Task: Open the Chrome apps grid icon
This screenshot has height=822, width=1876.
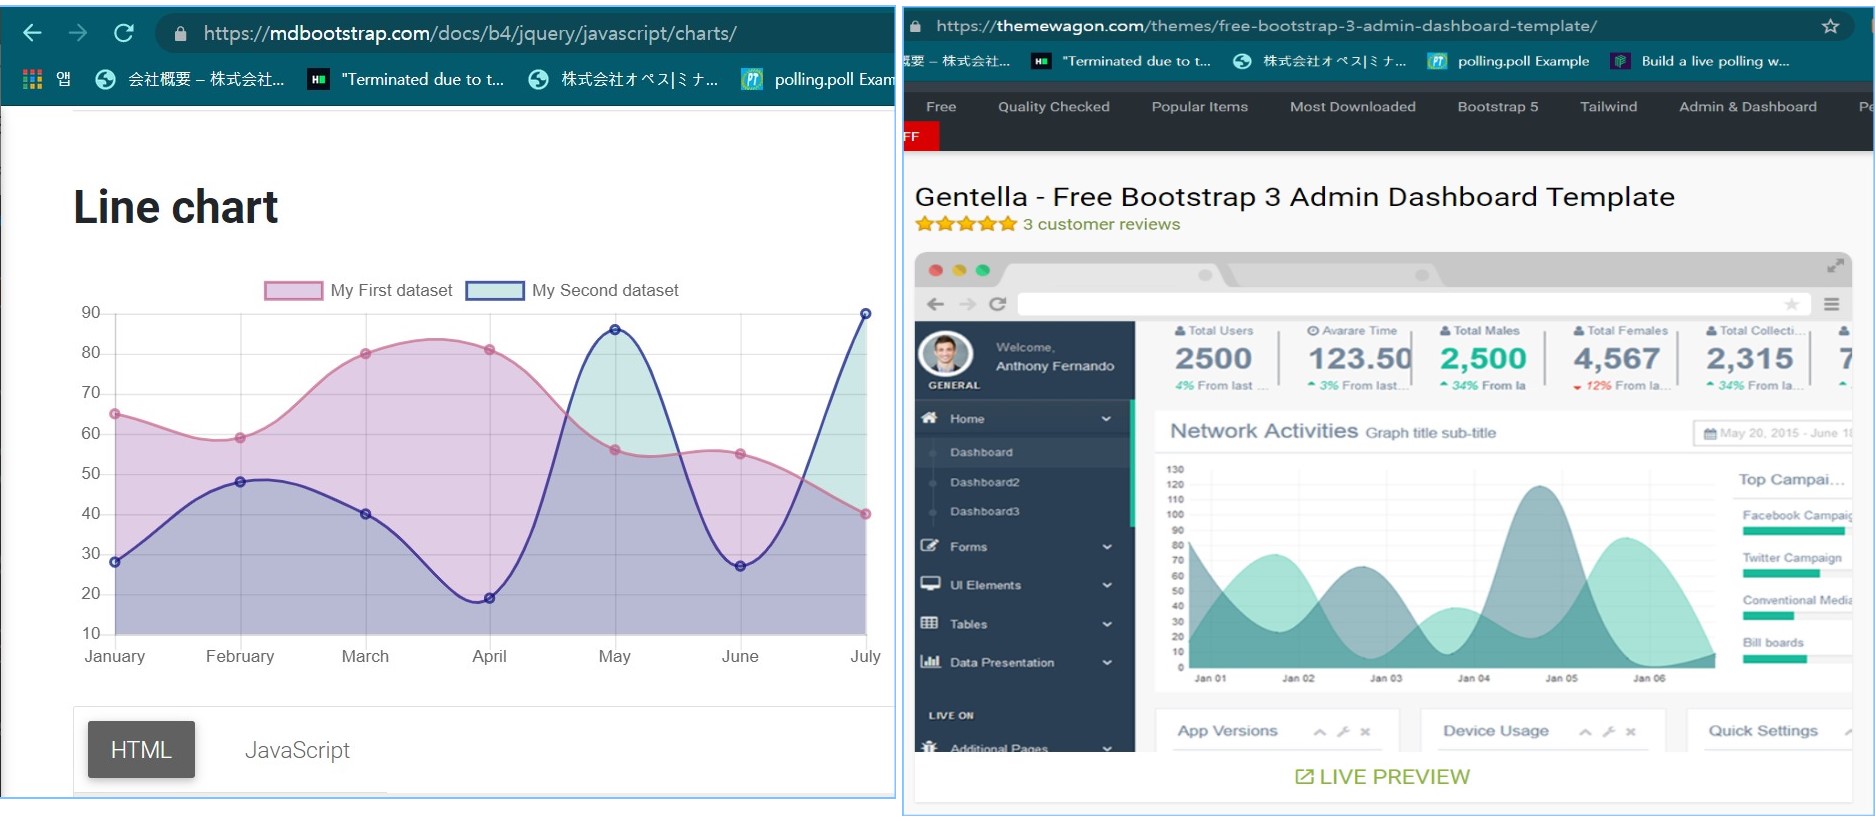Action: click(x=32, y=79)
